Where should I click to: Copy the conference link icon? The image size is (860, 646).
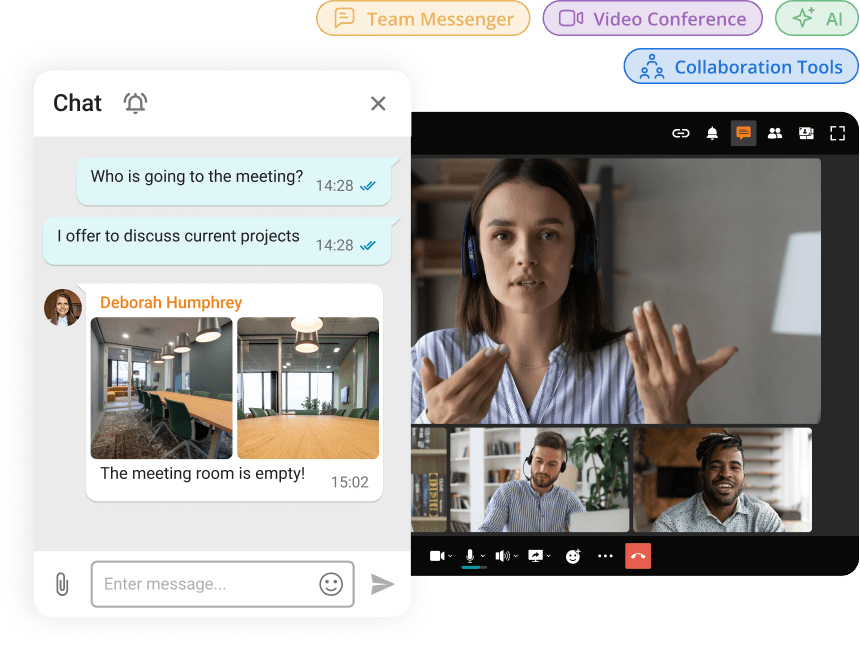click(680, 133)
